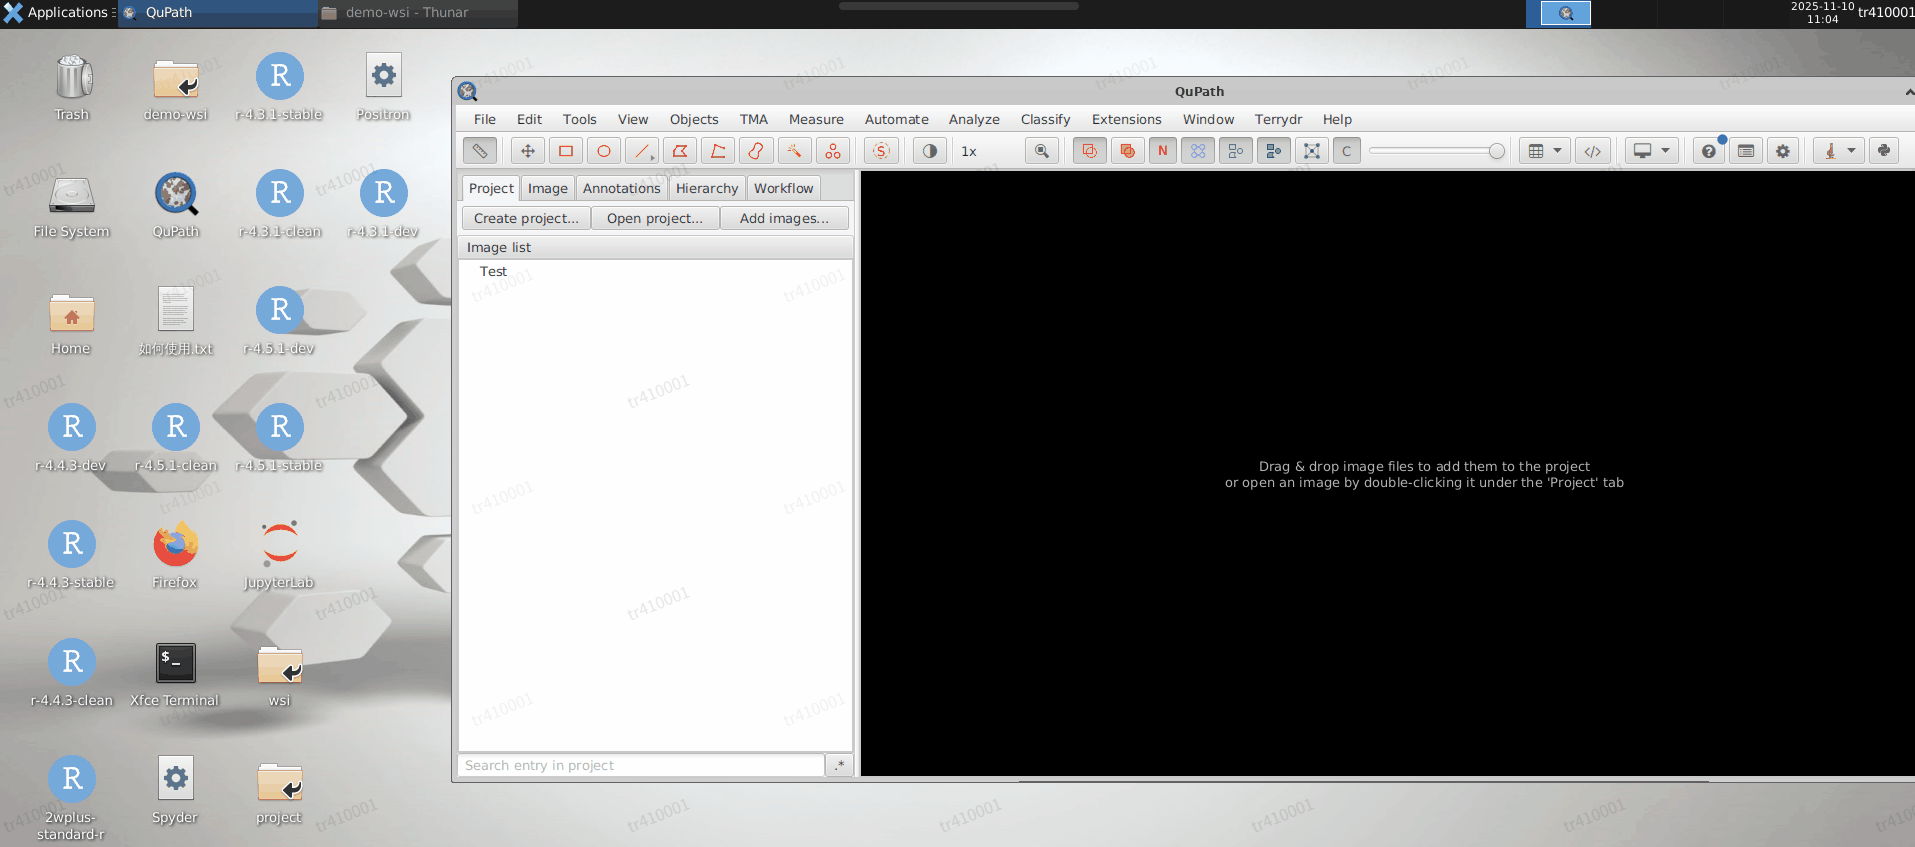
Task: Select the Rectangle drawing tool
Action: point(566,151)
